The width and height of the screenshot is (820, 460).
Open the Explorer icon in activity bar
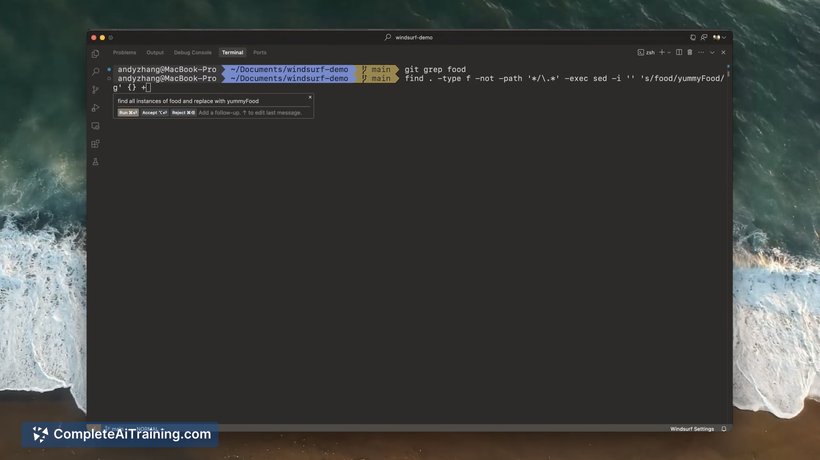tap(95, 54)
